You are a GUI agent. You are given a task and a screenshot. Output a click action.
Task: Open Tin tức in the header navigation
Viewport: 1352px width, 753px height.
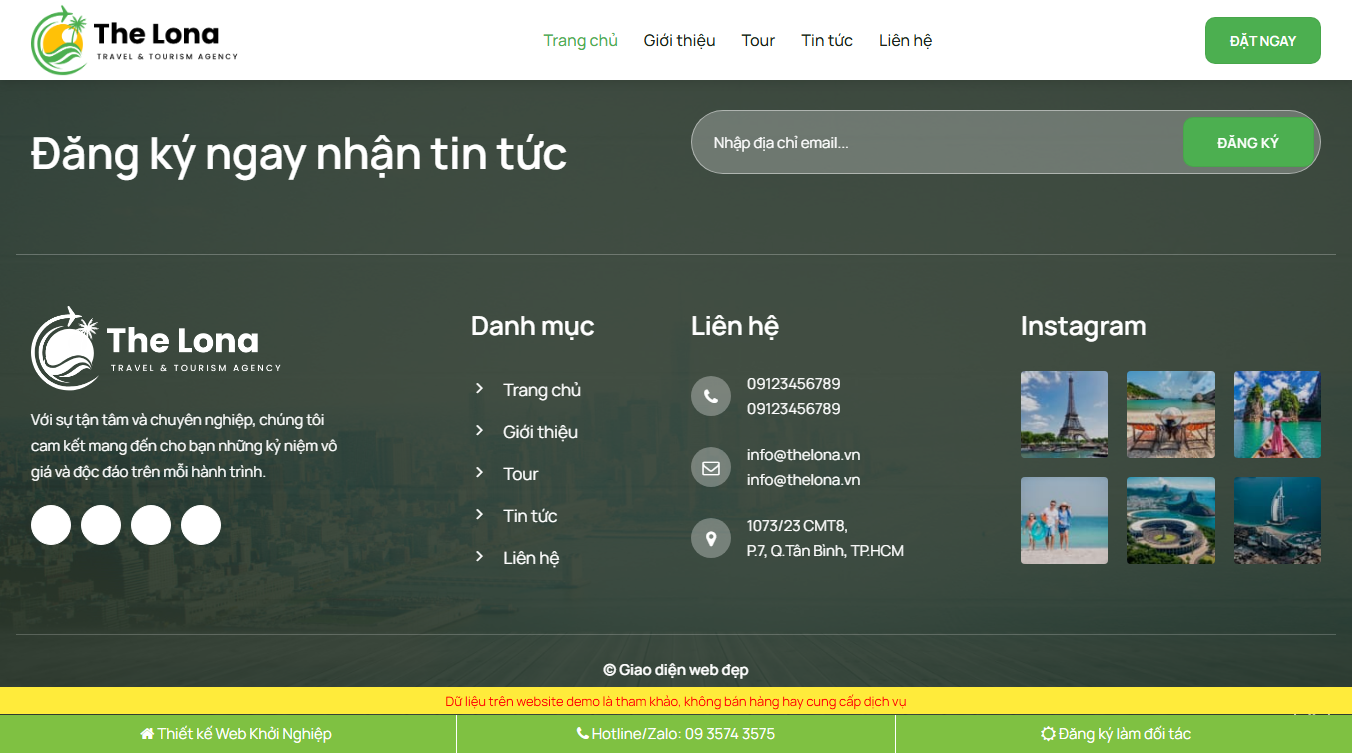827,40
